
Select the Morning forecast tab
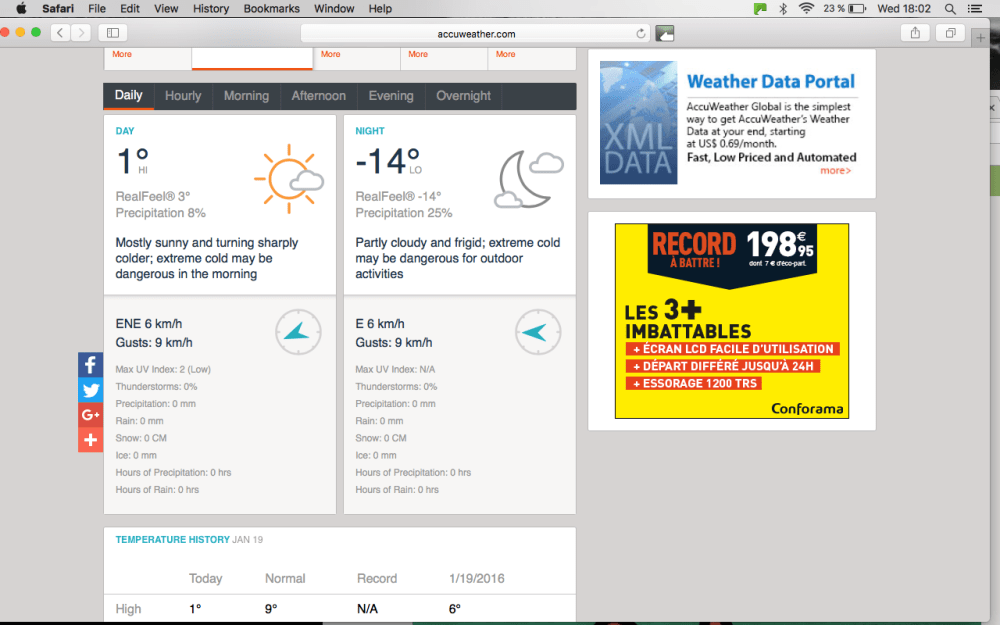[246, 96]
